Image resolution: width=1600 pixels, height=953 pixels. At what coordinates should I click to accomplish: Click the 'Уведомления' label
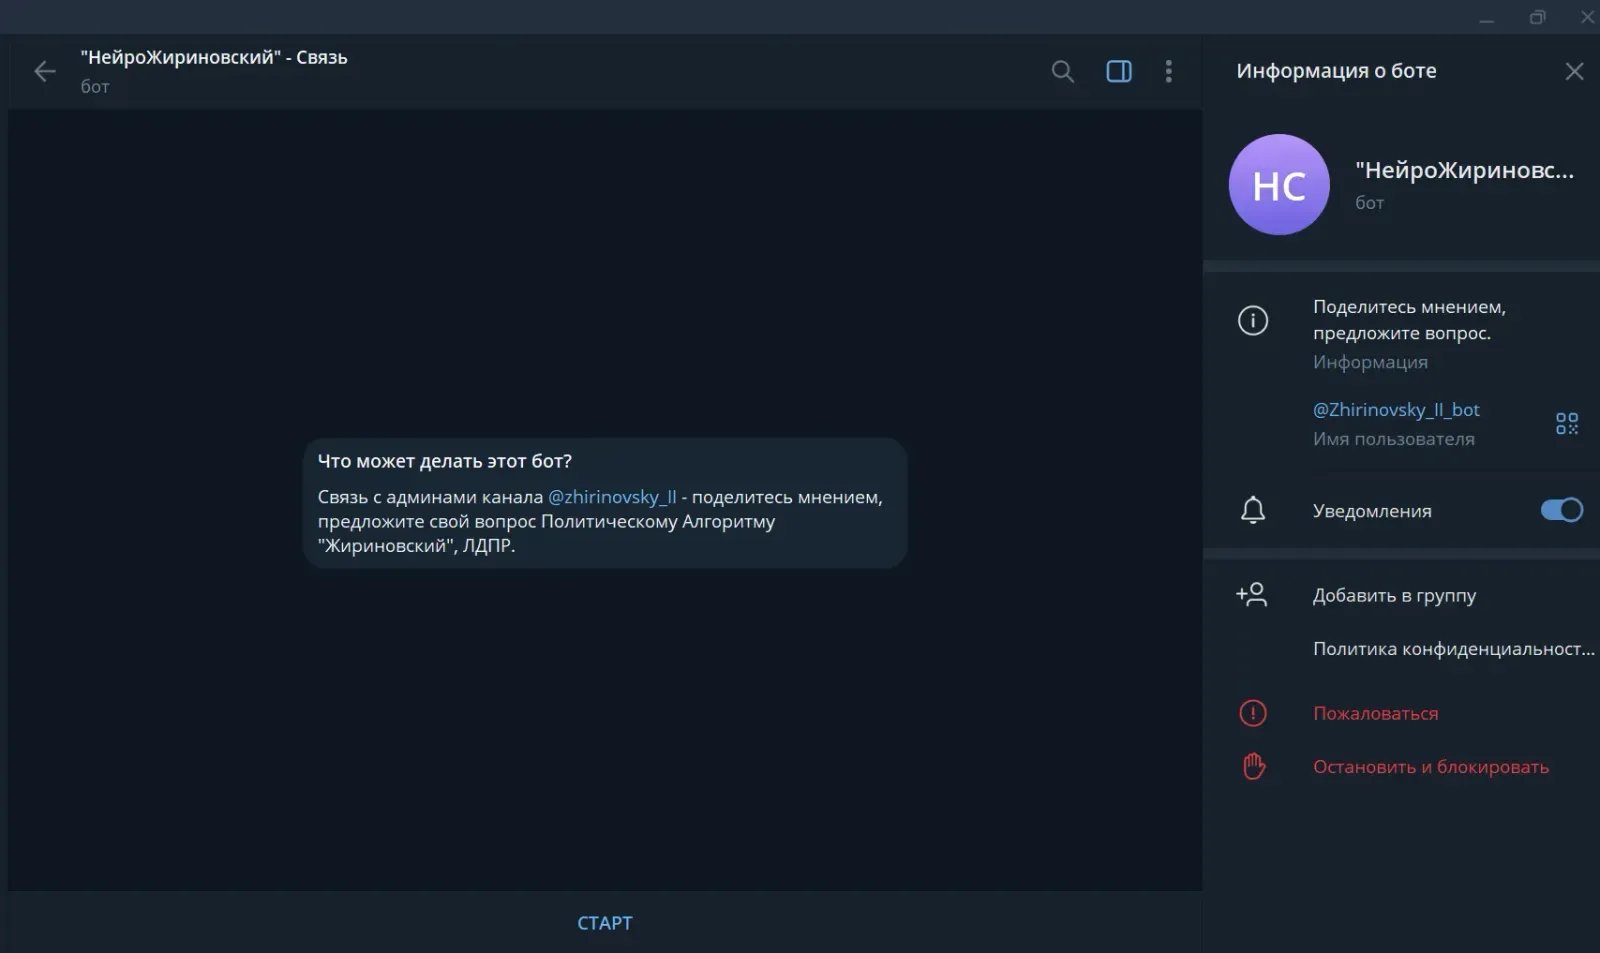click(x=1372, y=511)
